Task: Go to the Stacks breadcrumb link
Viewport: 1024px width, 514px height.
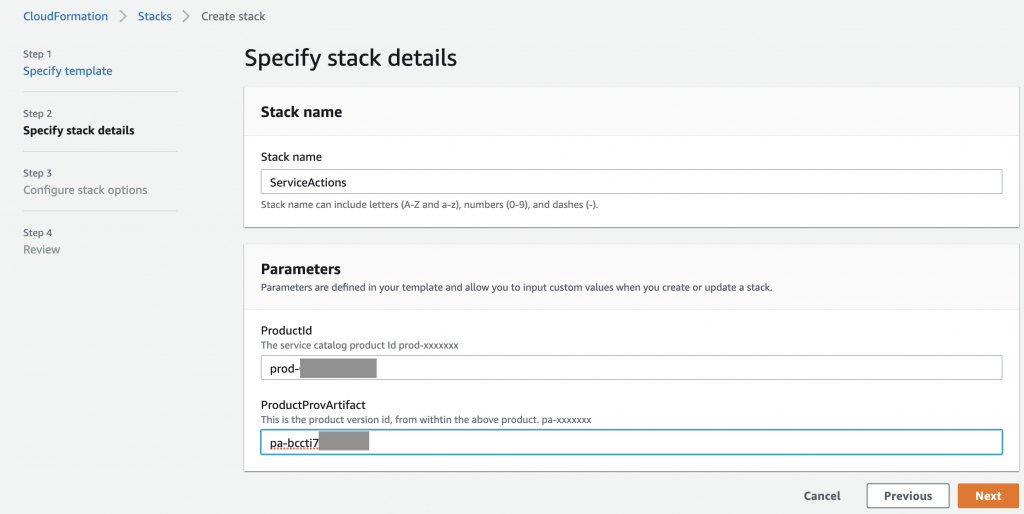Action: point(154,16)
